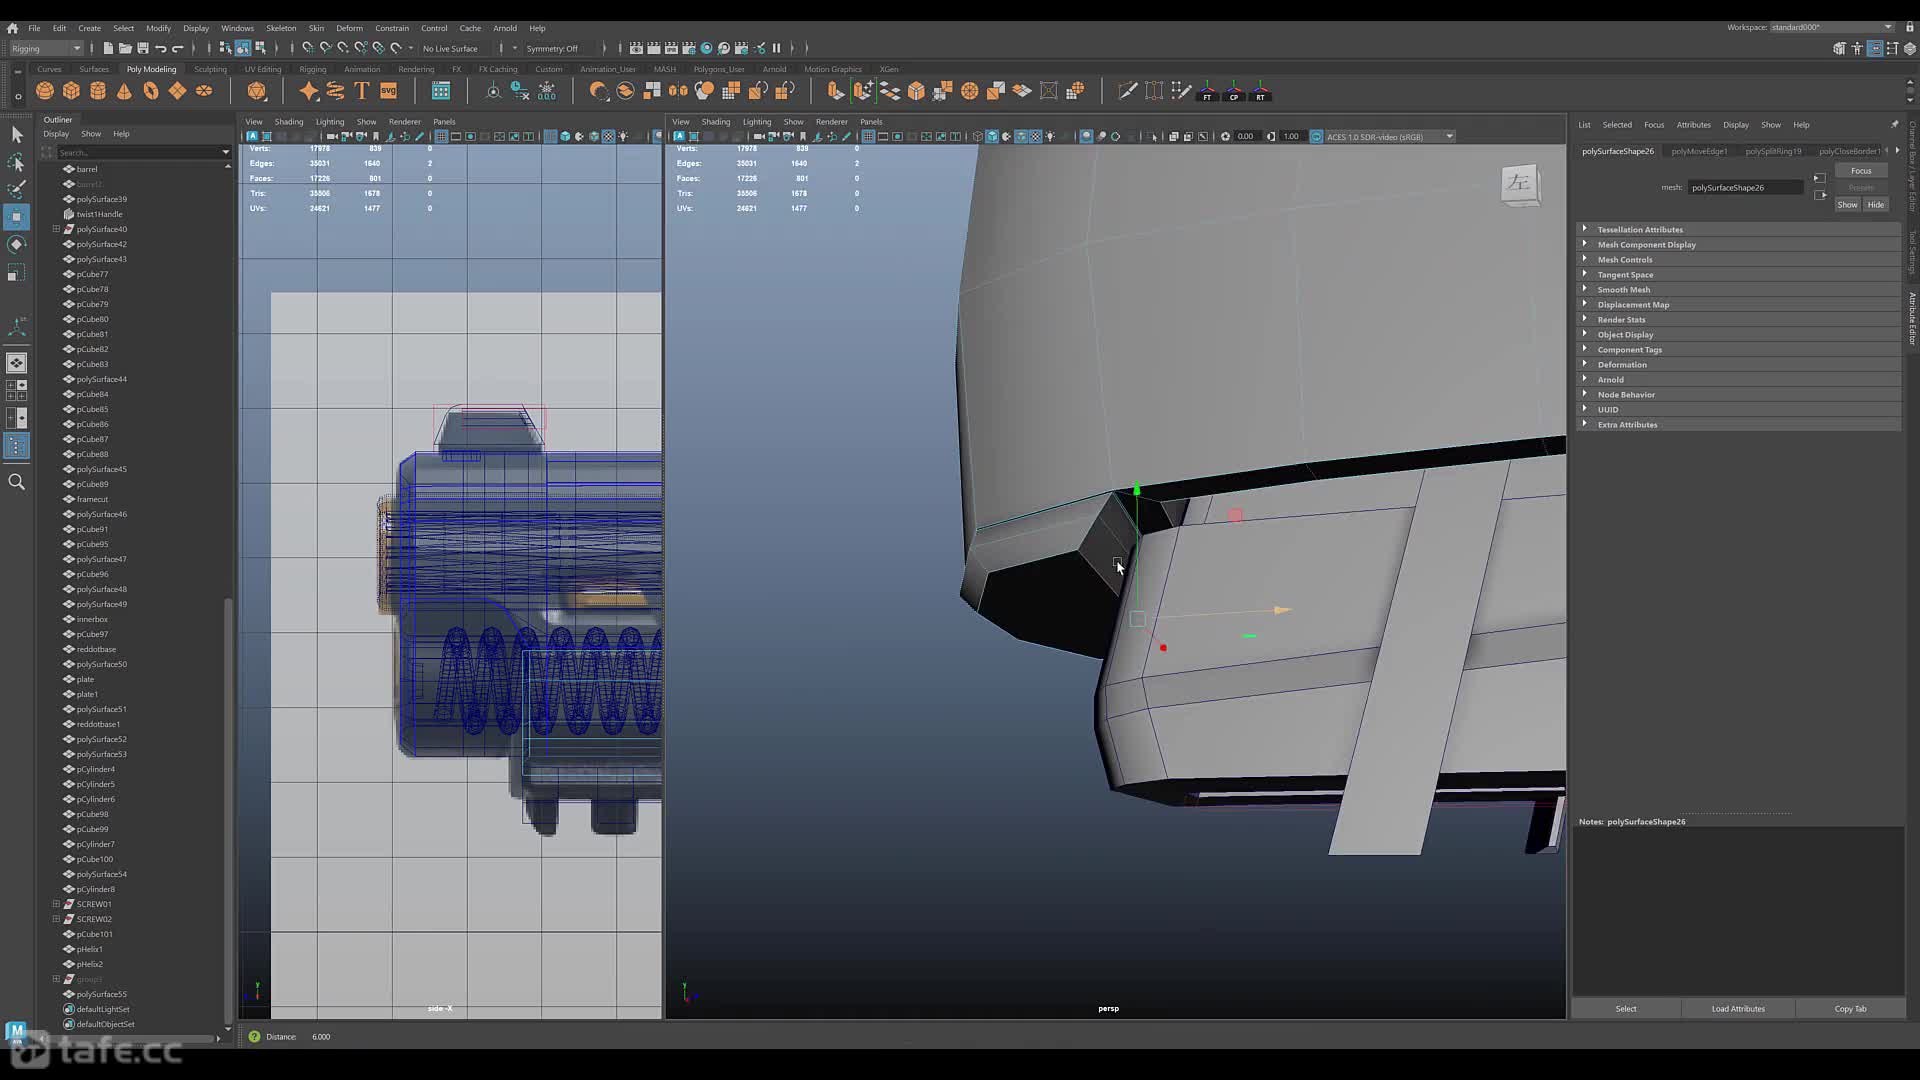The image size is (1920, 1080).
Task: Open search with the magnifier toolbox icon
Action: pyautogui.click(x=17, y=482)
